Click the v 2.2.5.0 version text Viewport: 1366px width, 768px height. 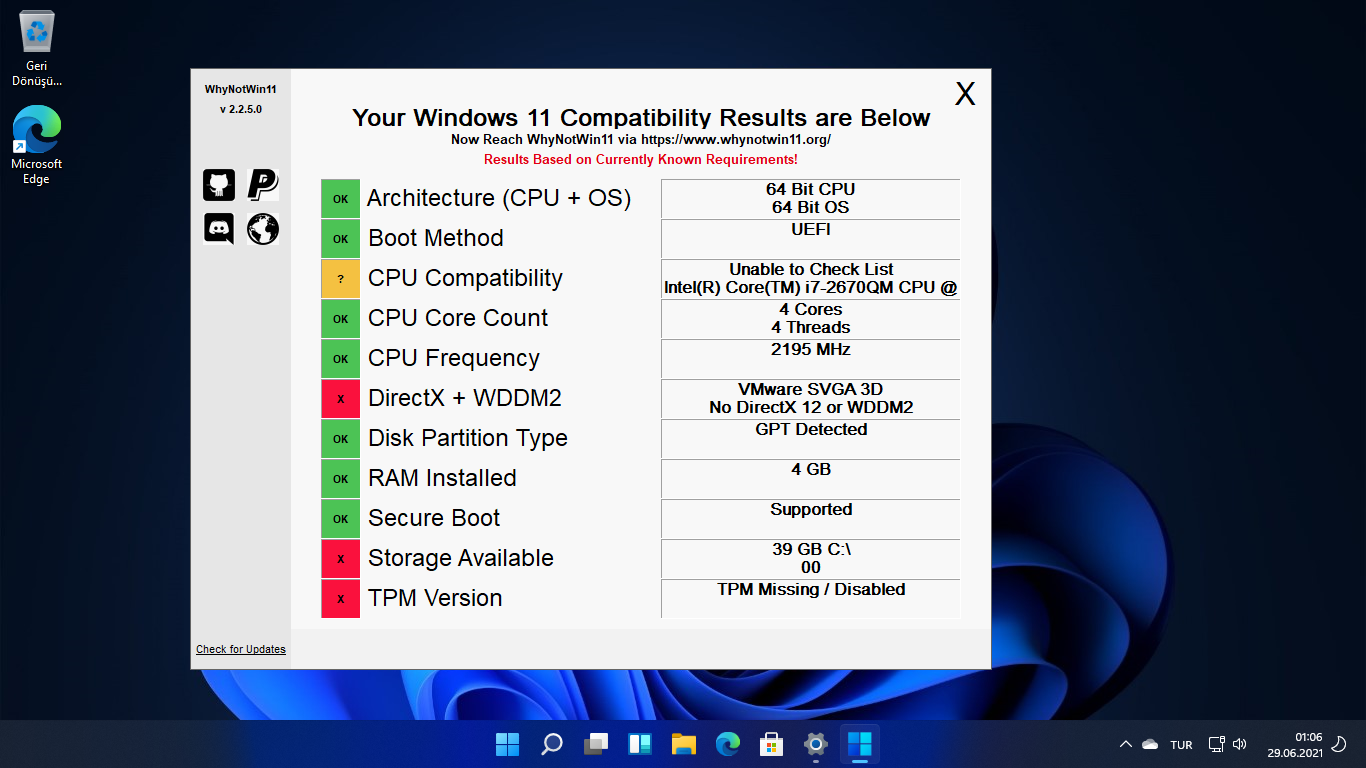pos(241,109)
